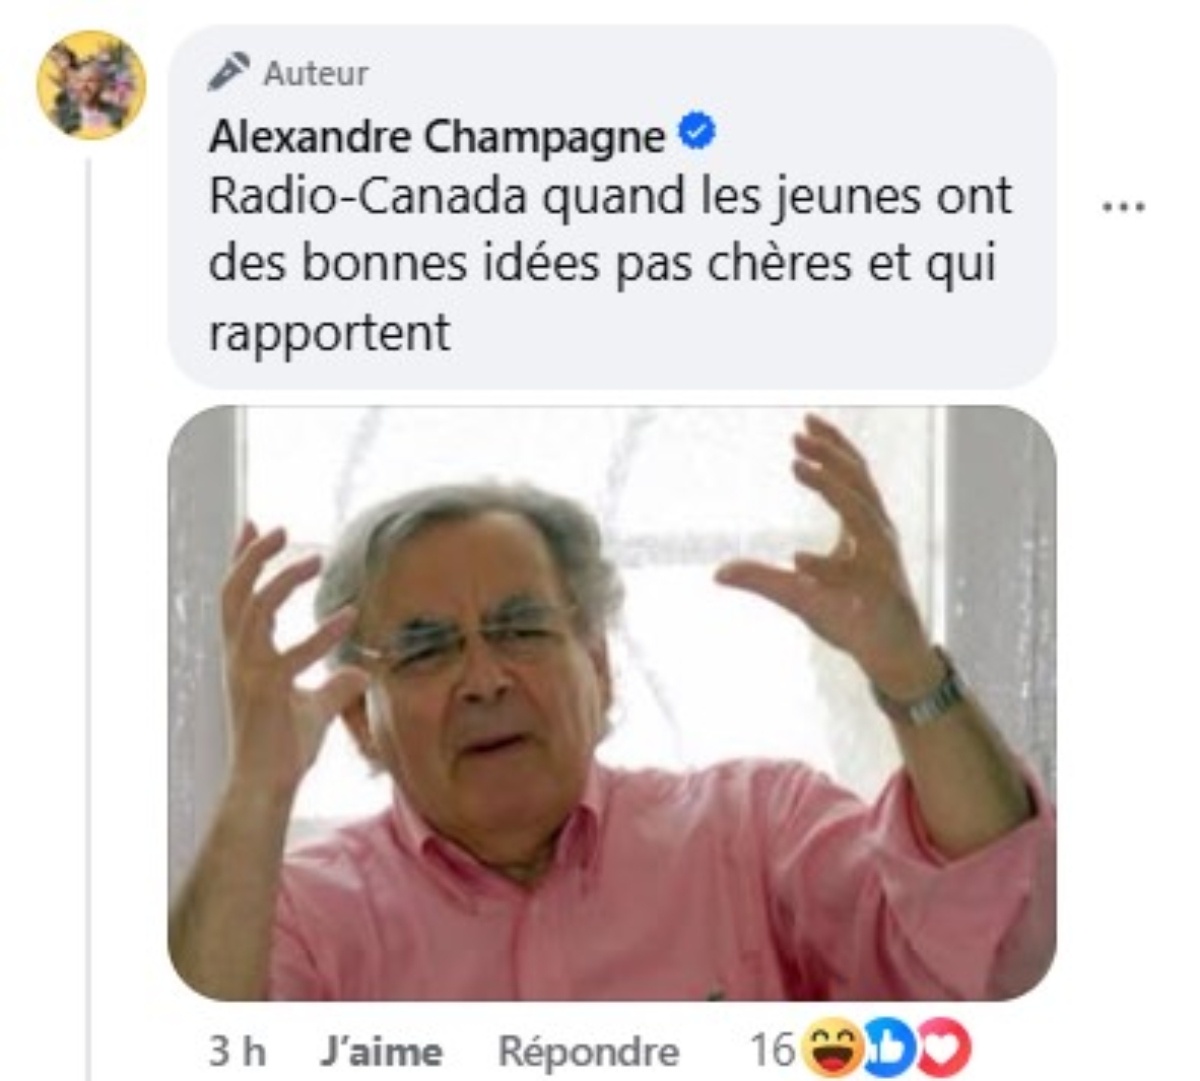Open the commenter's round profile avatar
Screen dimensions: 1200x1081
coord(91,84)
